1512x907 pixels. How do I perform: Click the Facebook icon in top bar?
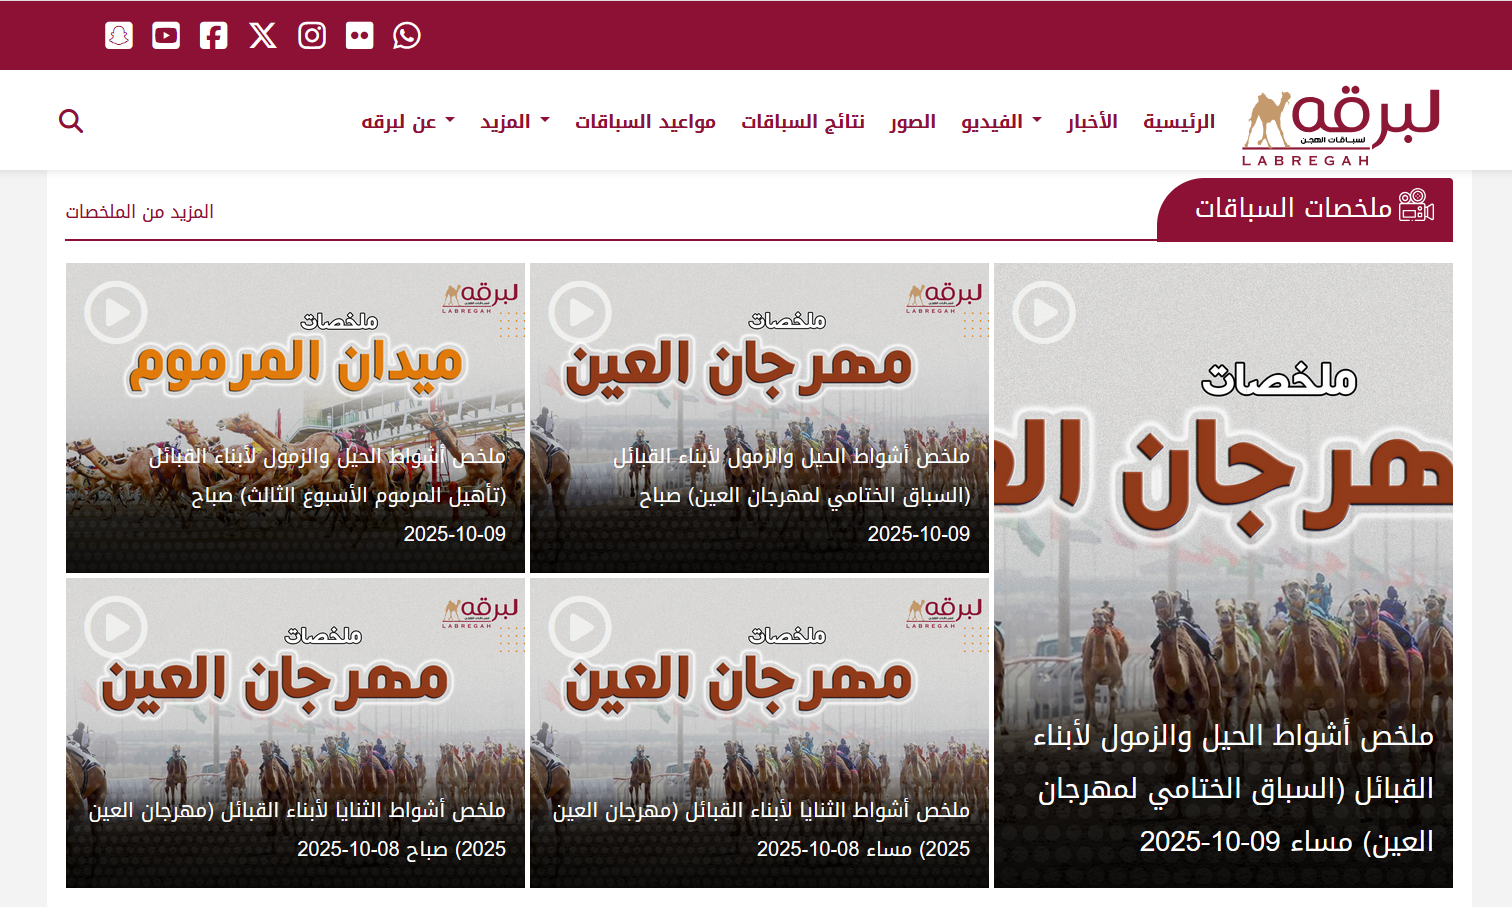pyautogui.click(x=213, y=36)
